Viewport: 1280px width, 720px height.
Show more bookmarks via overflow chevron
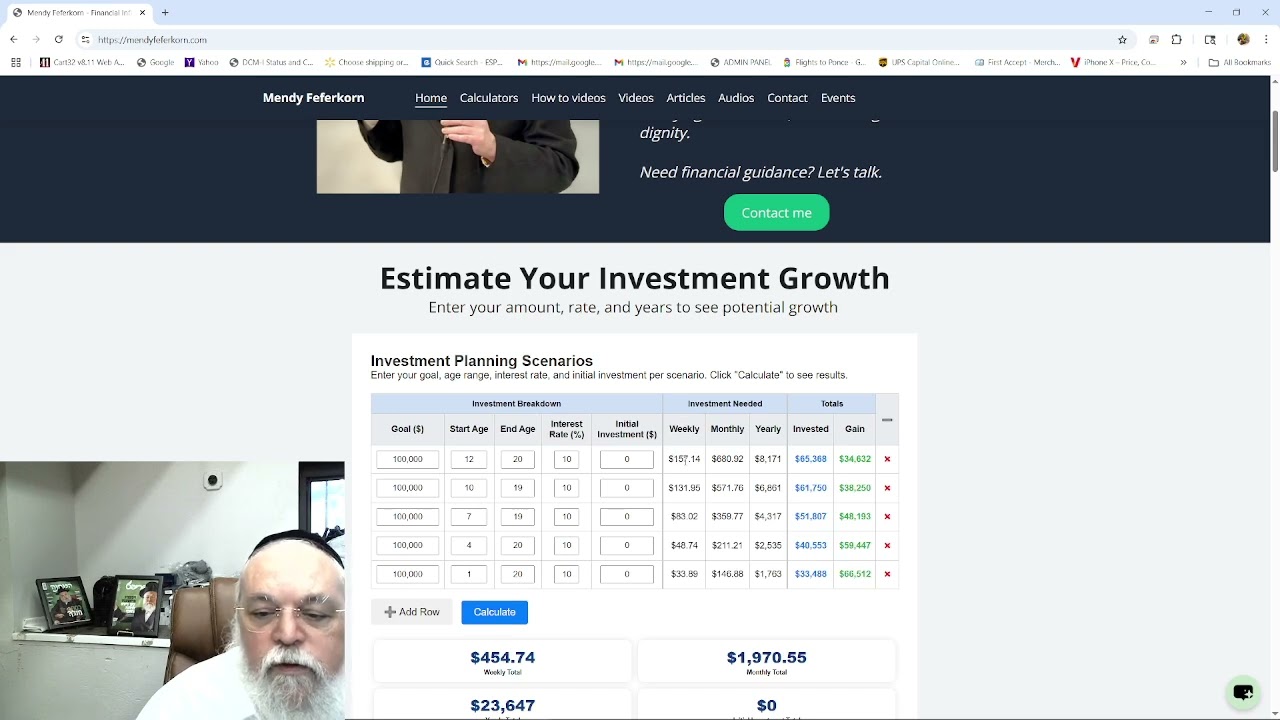(1183, 62)
